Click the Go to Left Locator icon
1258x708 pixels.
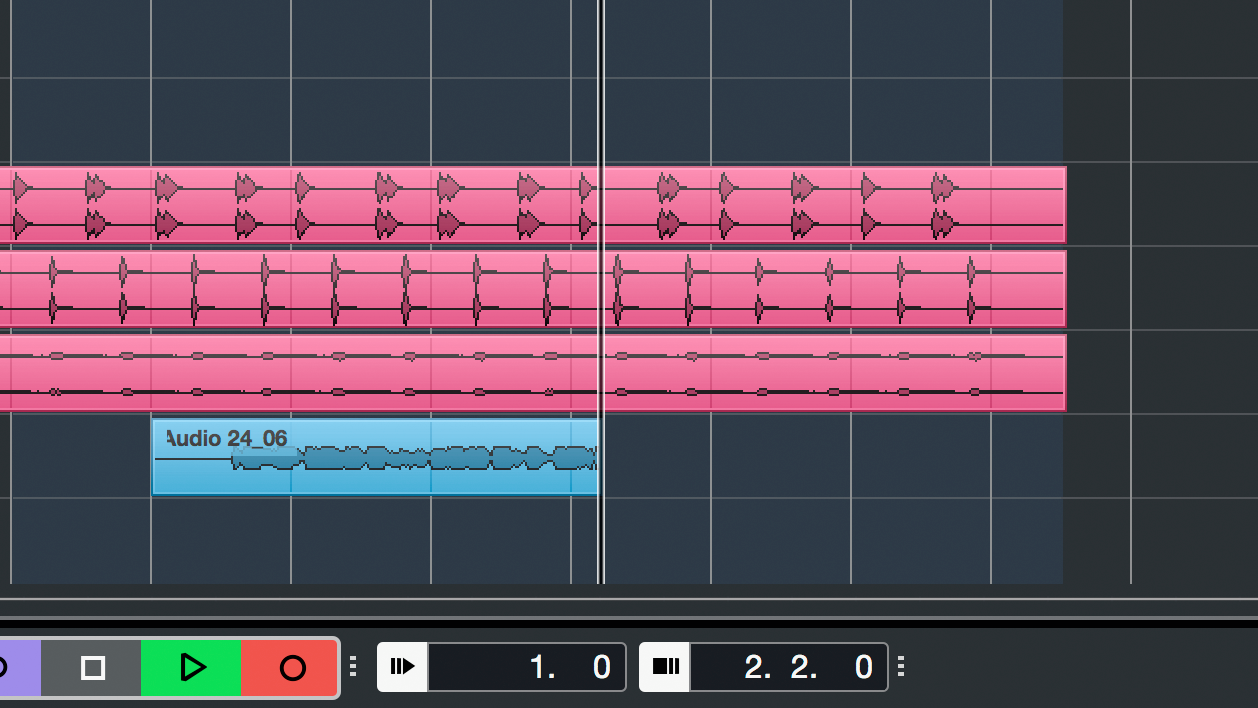tap(403, 667)
